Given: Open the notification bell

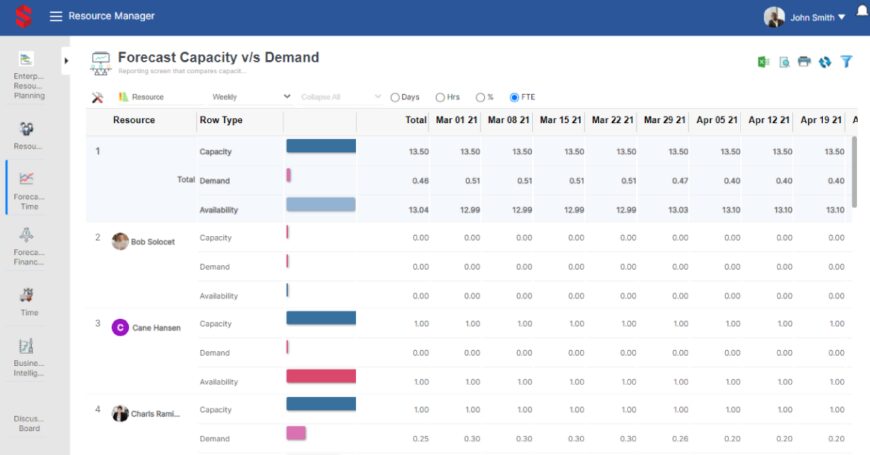Looking at the screenshot, I should tap(862, 12).
